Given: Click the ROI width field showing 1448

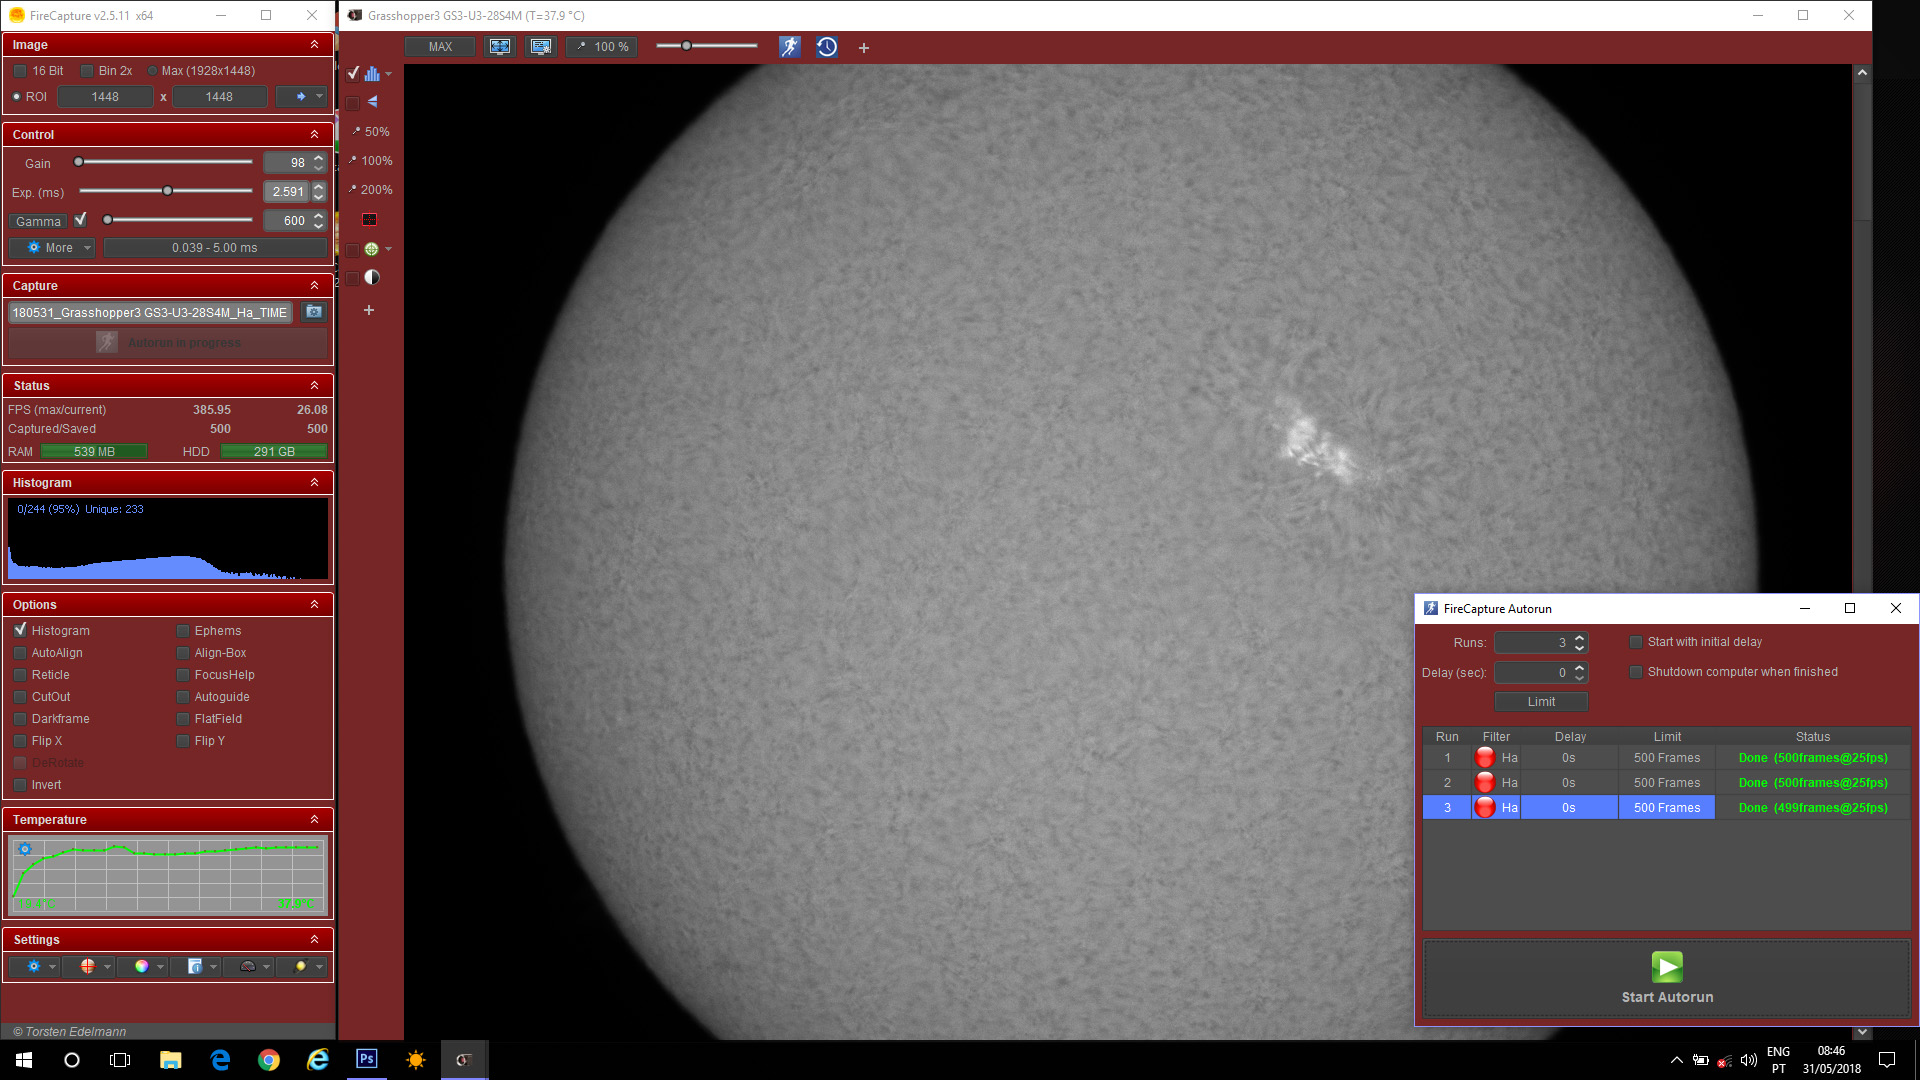Looking at the screenshot, I should [105, 97].
